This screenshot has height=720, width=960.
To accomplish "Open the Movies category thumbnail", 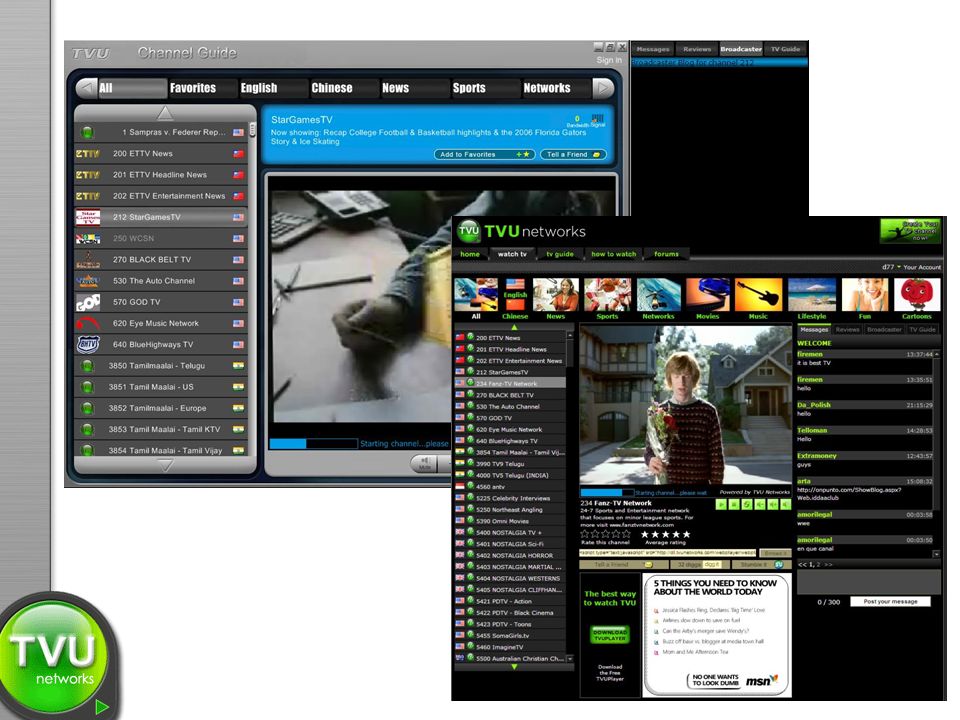I will click(x=708, y=295).
